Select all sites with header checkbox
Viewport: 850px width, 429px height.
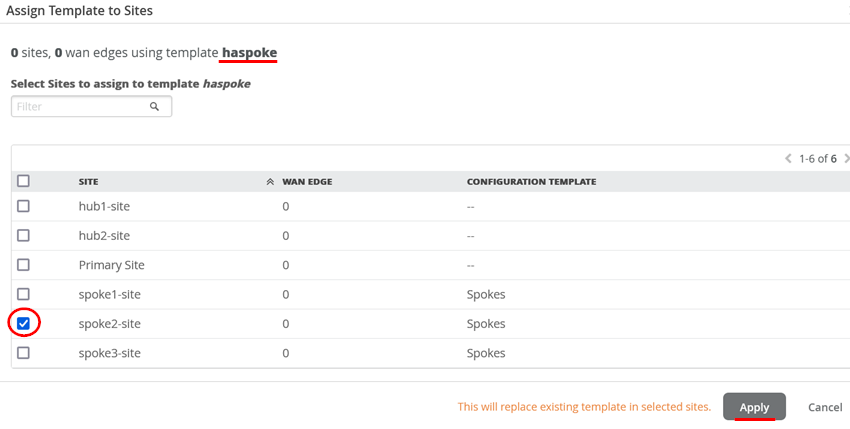click(23, 181)
